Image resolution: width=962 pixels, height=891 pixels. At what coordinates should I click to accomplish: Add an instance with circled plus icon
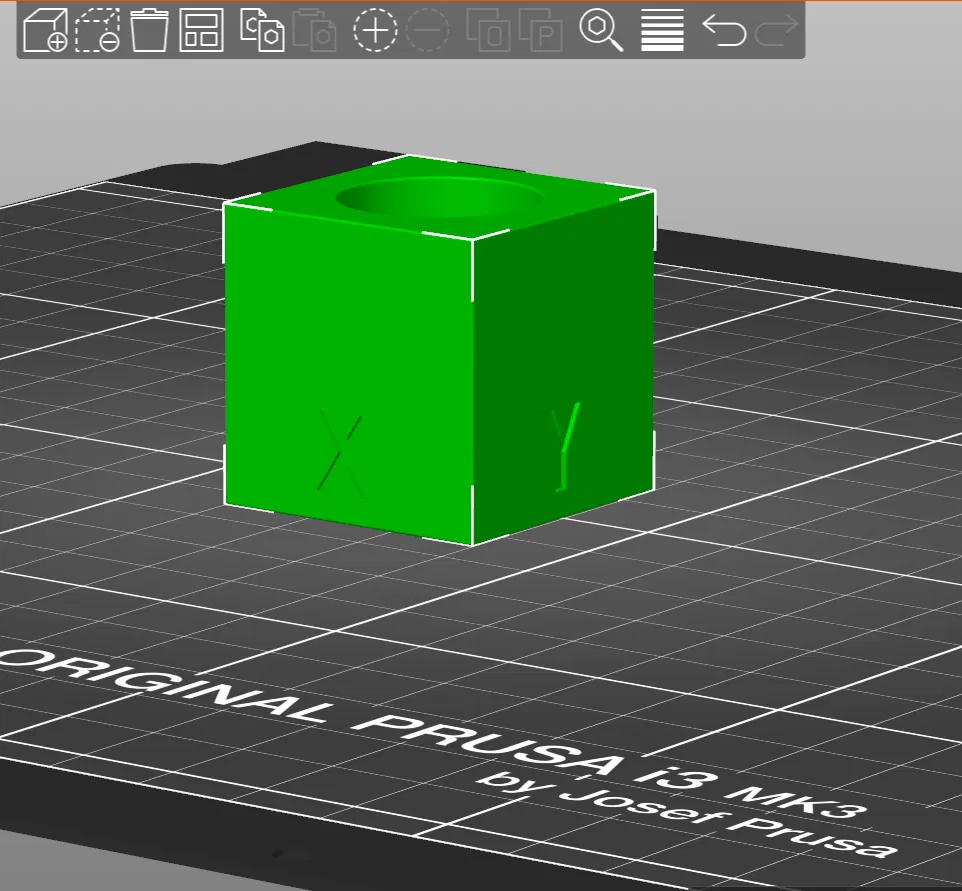pyautogui.click(x=375, y=30)
